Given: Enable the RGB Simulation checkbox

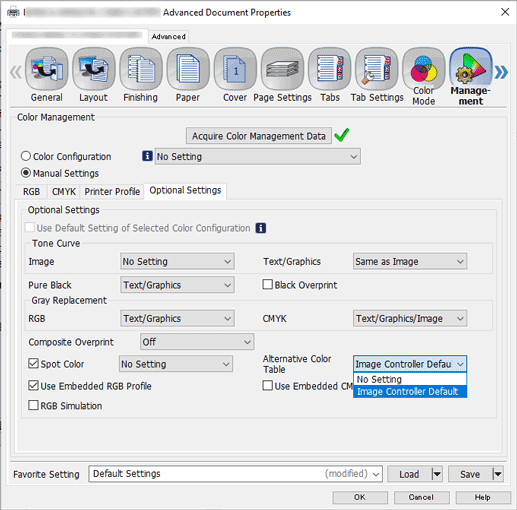Looking at the screenshot, I should point(33,405).
